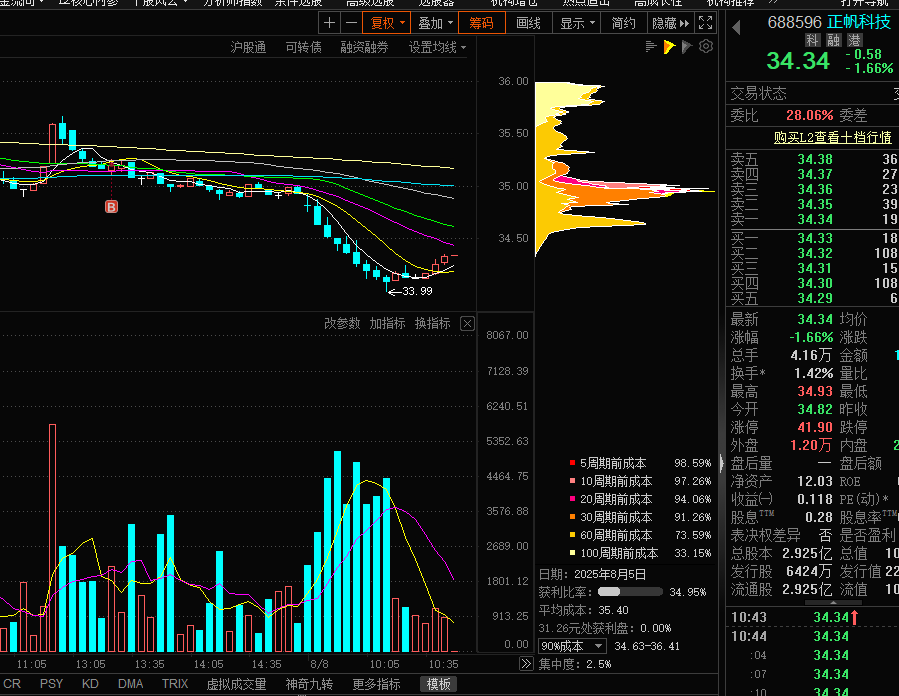Open the 90%成本 cost range dropdown
Image resolution: width=899 pixels, height=696 pixels.
(x=572, y=646)
